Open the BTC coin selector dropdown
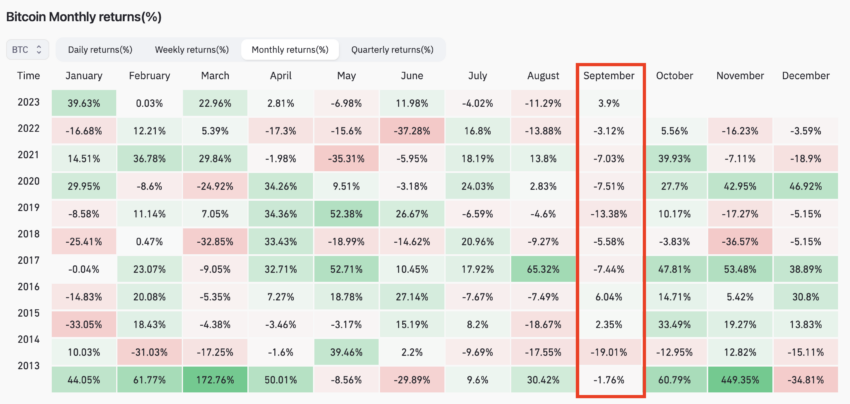The image size is (850, 404). 28,49
